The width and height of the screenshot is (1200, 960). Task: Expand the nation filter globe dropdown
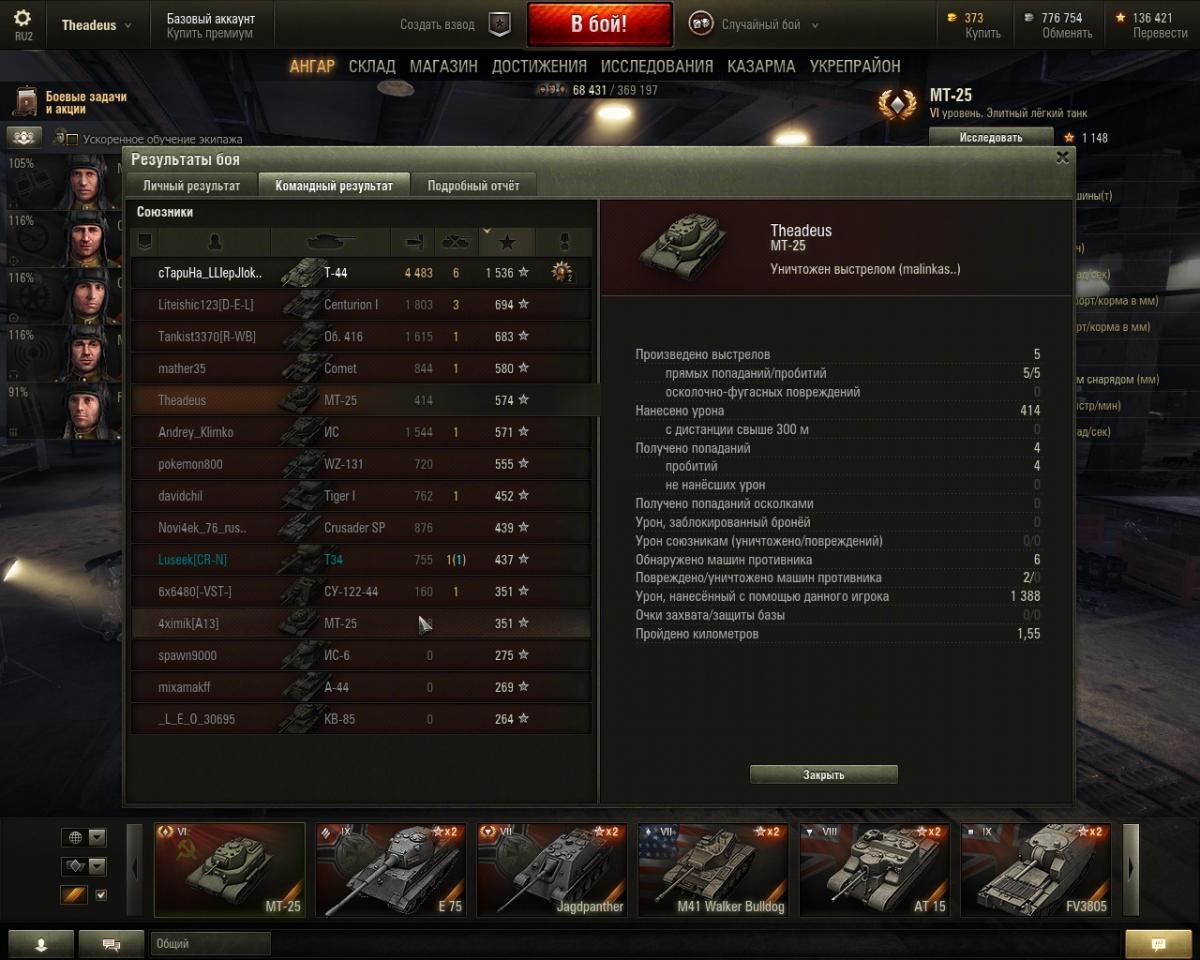84,837
